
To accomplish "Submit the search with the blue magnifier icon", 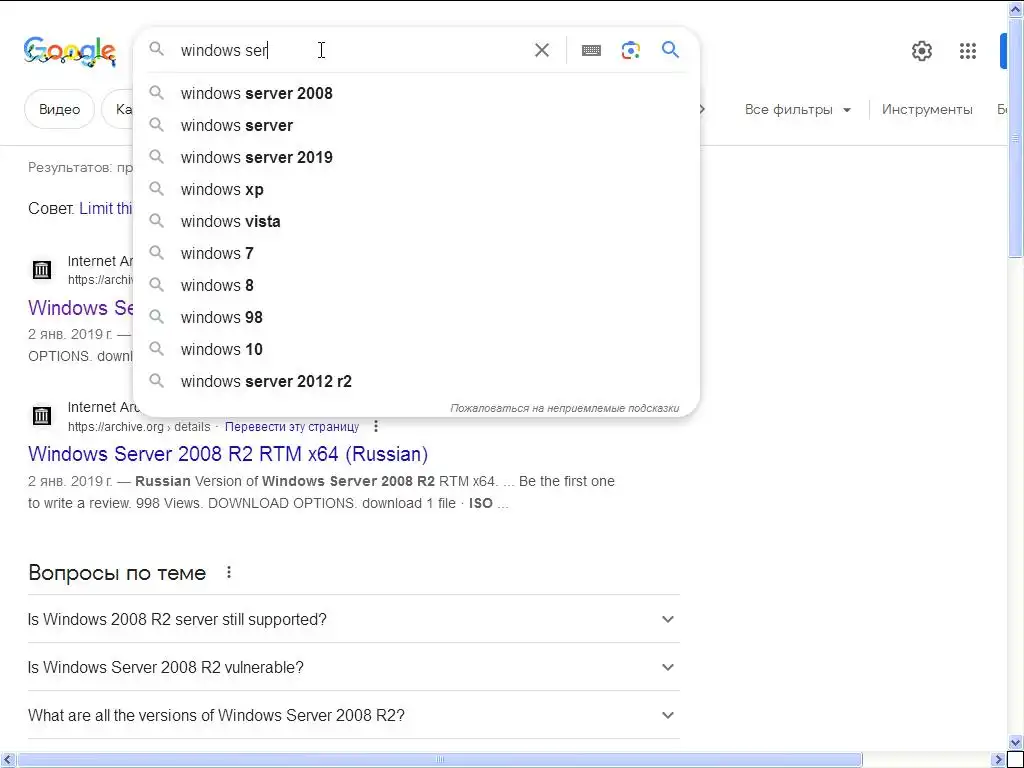I will (670, 50).
